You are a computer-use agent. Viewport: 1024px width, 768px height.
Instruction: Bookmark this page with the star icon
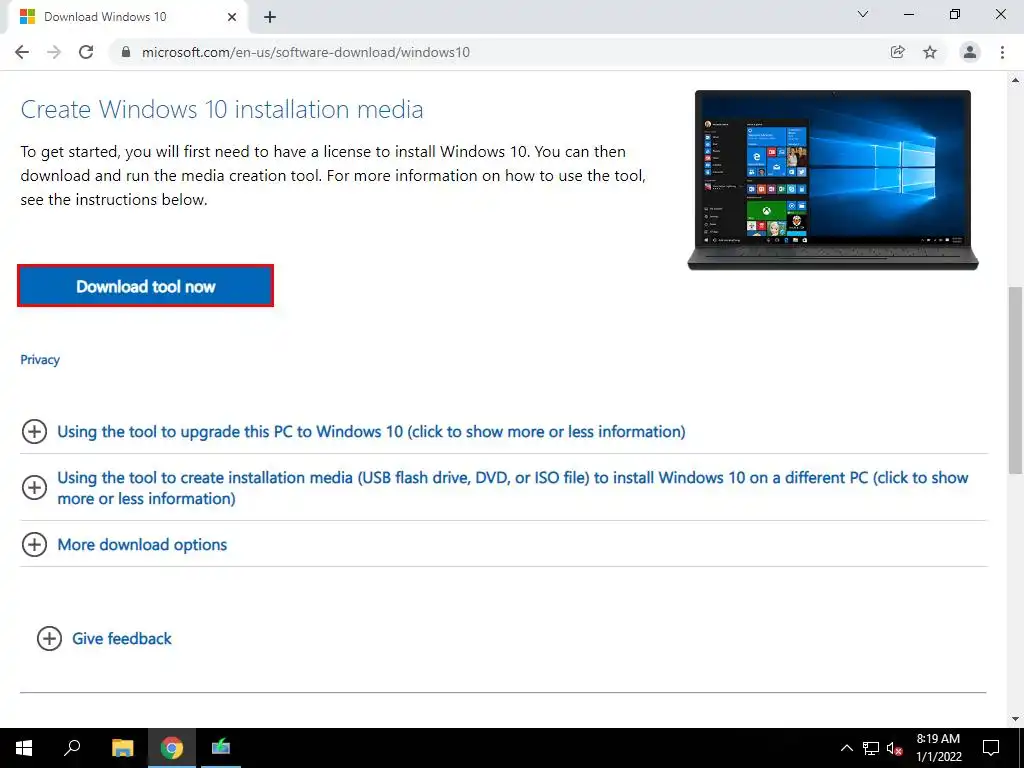tap(930, 52)
